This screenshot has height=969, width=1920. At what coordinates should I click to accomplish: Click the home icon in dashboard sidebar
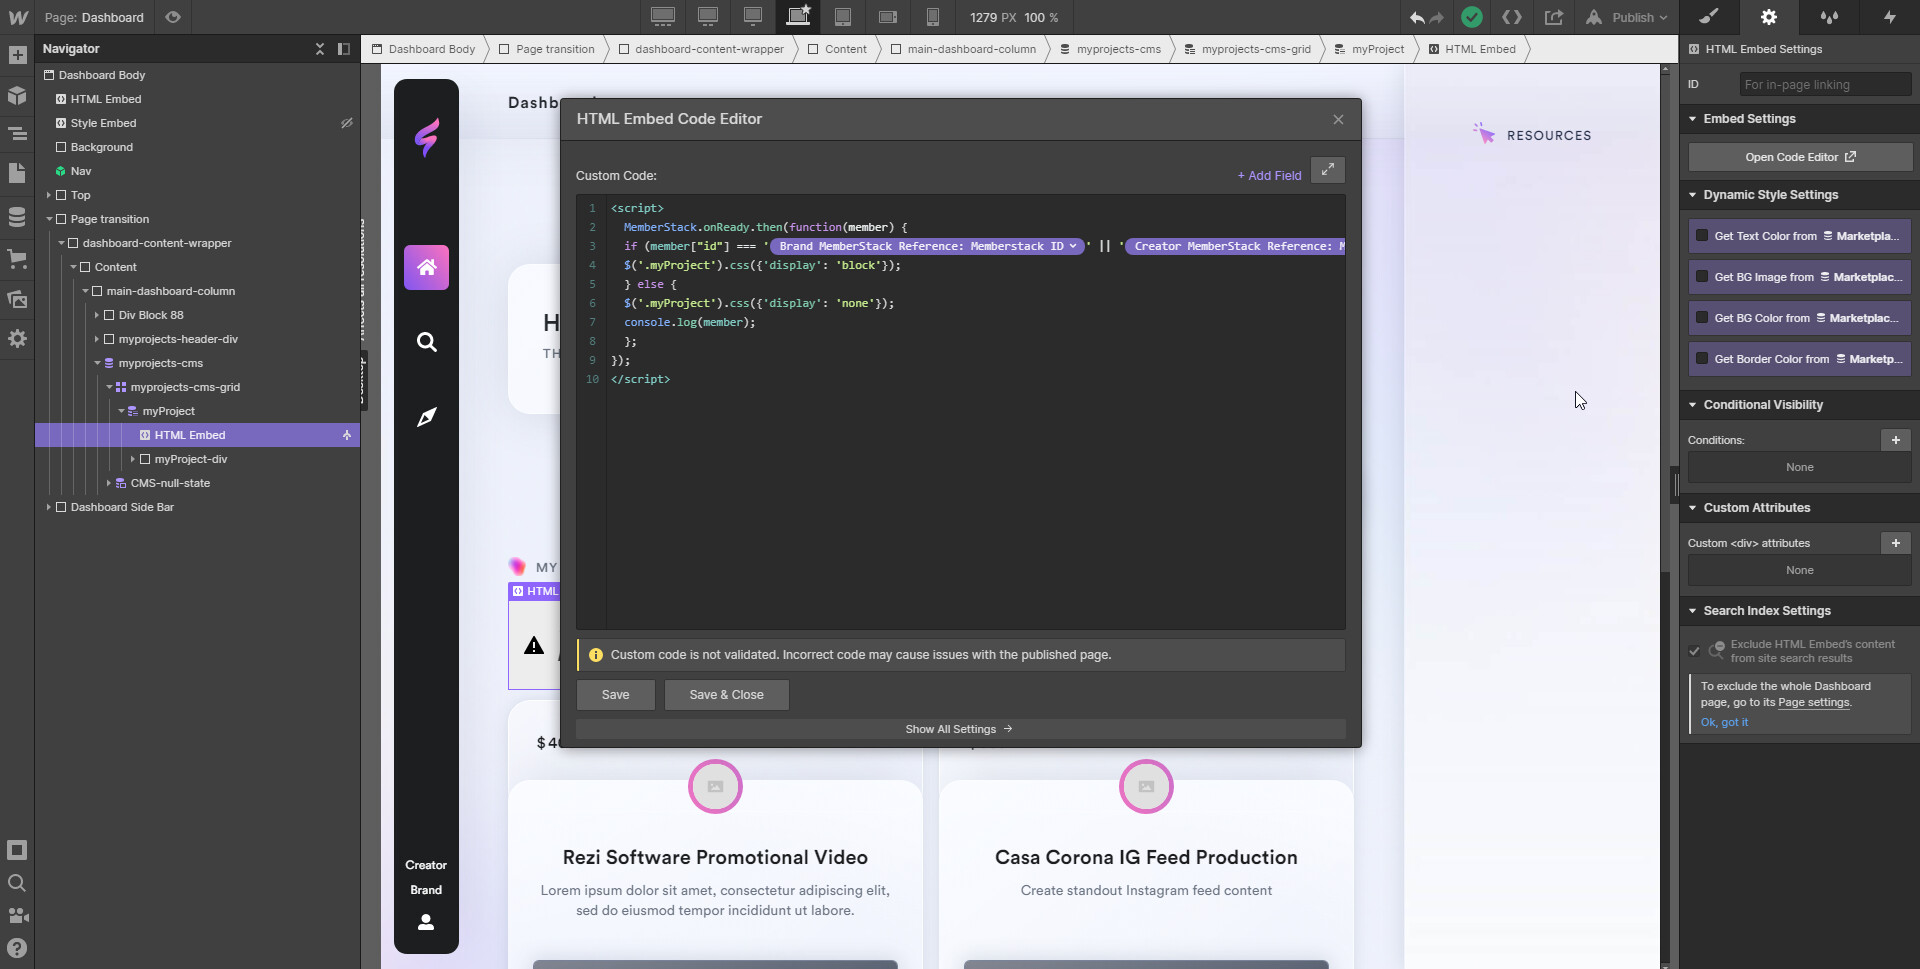tap(426, 267)
